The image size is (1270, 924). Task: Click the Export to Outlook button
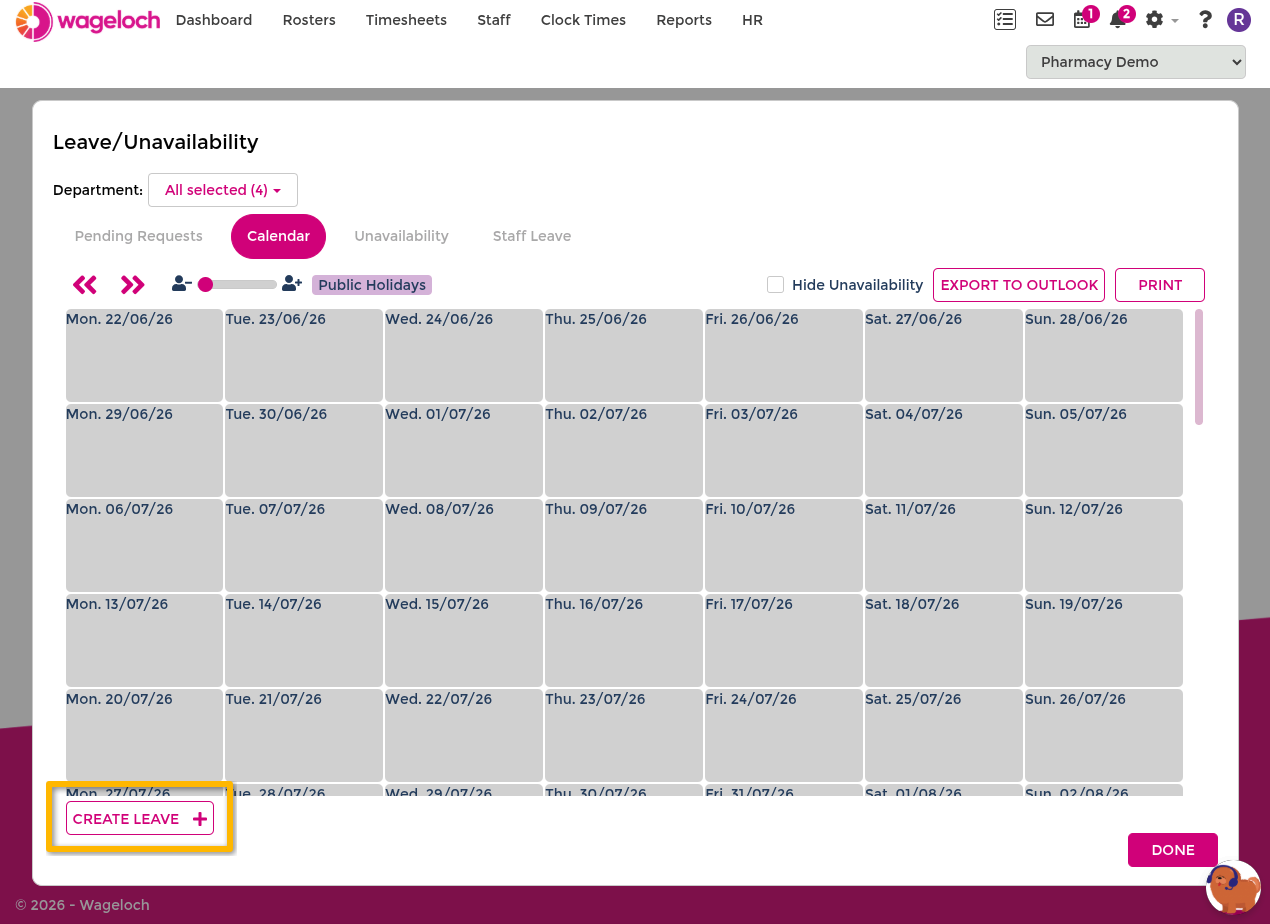click(1019, 285)
